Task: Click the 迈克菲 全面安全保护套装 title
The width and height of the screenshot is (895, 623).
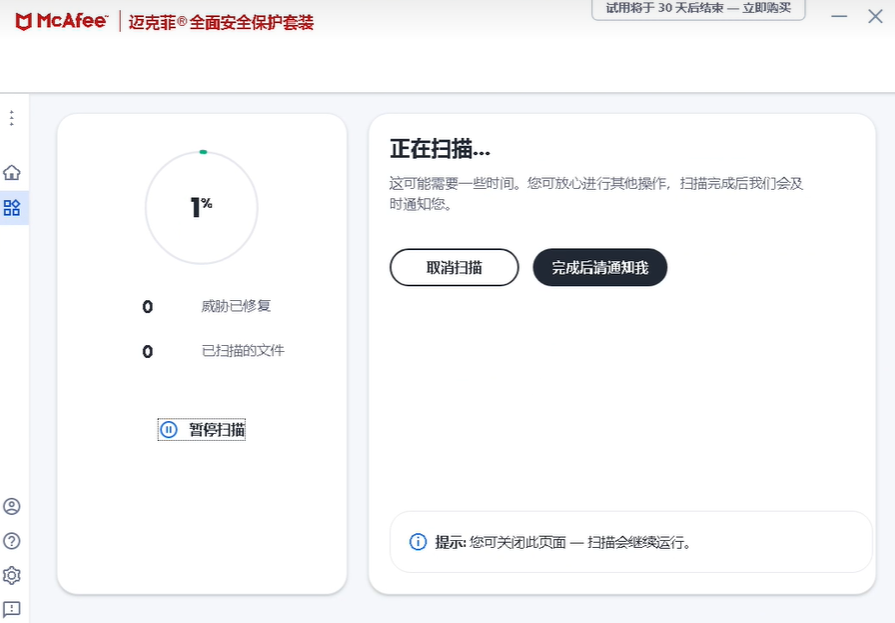Action: click(x=221, y=22)
